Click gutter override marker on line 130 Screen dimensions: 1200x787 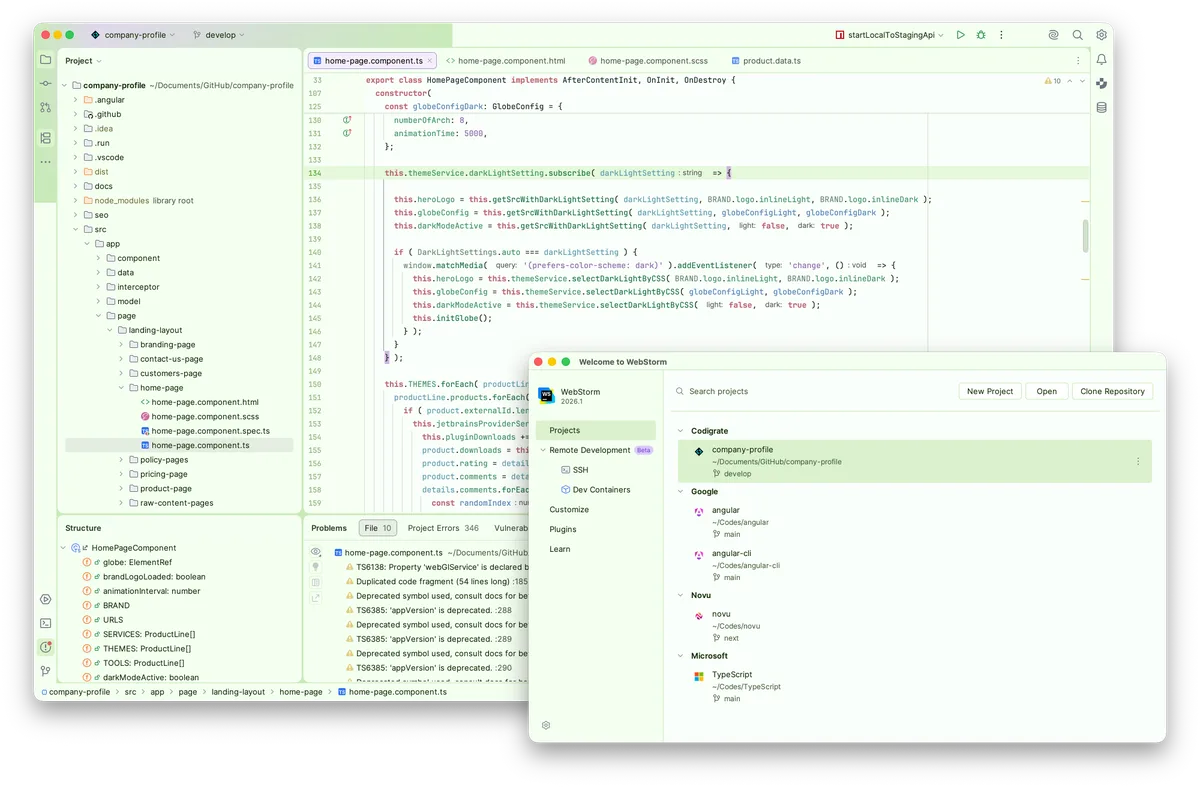tap(347, 120)
